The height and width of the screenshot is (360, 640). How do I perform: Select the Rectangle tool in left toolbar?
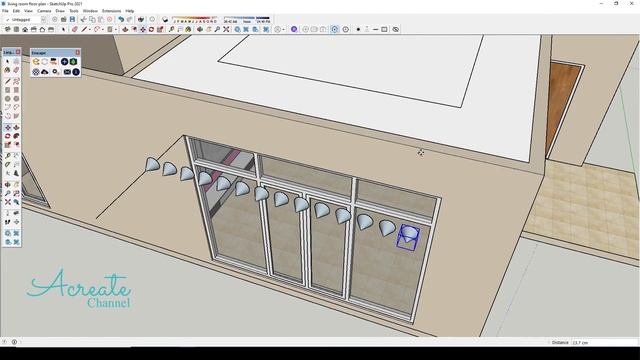(x=8, y=89)
